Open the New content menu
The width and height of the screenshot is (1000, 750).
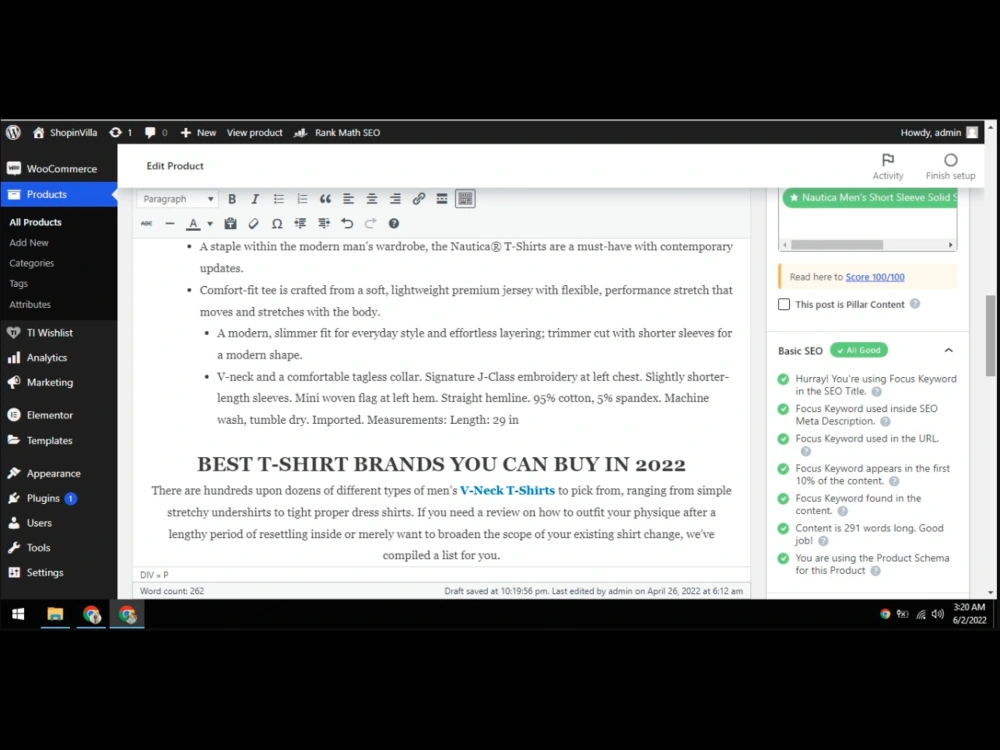(198, 133)
